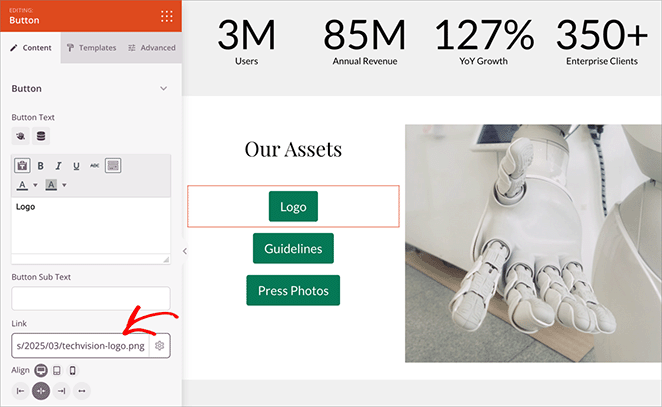
Task: Click the Button Sub Text field
Action: (90, 298)
